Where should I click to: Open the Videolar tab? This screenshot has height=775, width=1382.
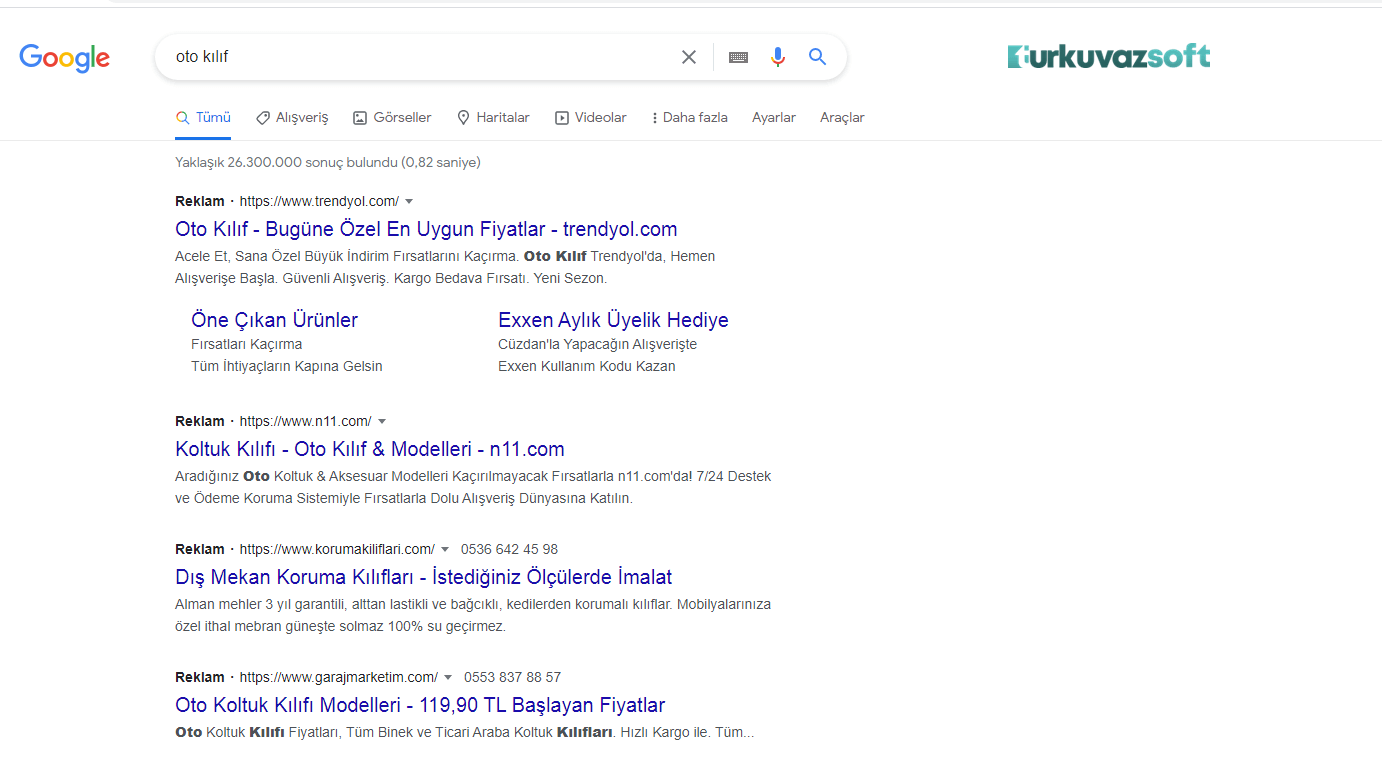(x=591, y=117)
